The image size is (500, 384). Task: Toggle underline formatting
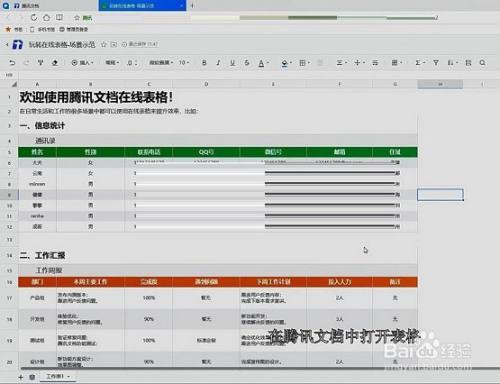tap(232, 63)
